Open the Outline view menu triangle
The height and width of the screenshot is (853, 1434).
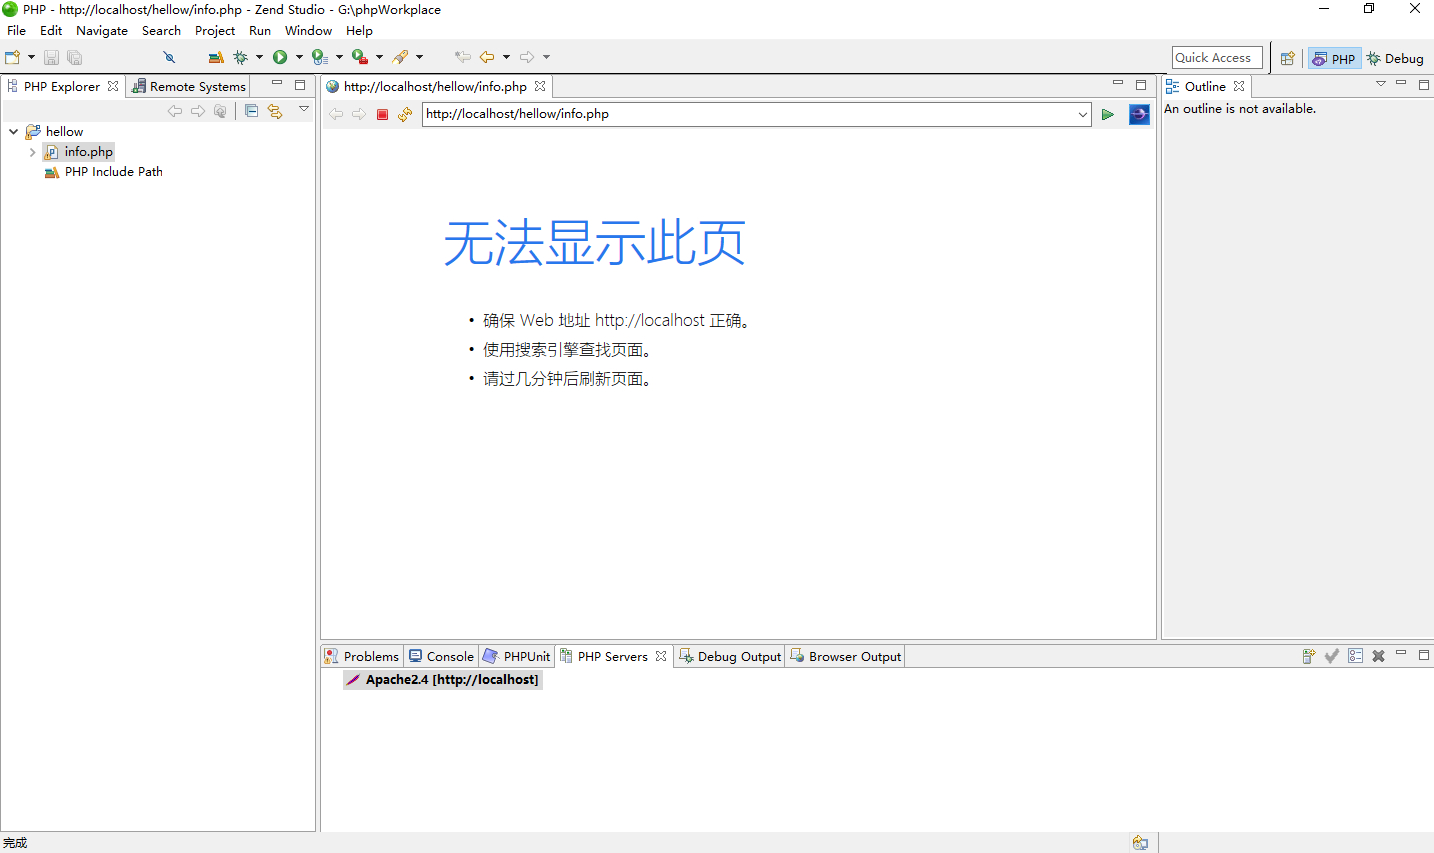click(1381, 84)
